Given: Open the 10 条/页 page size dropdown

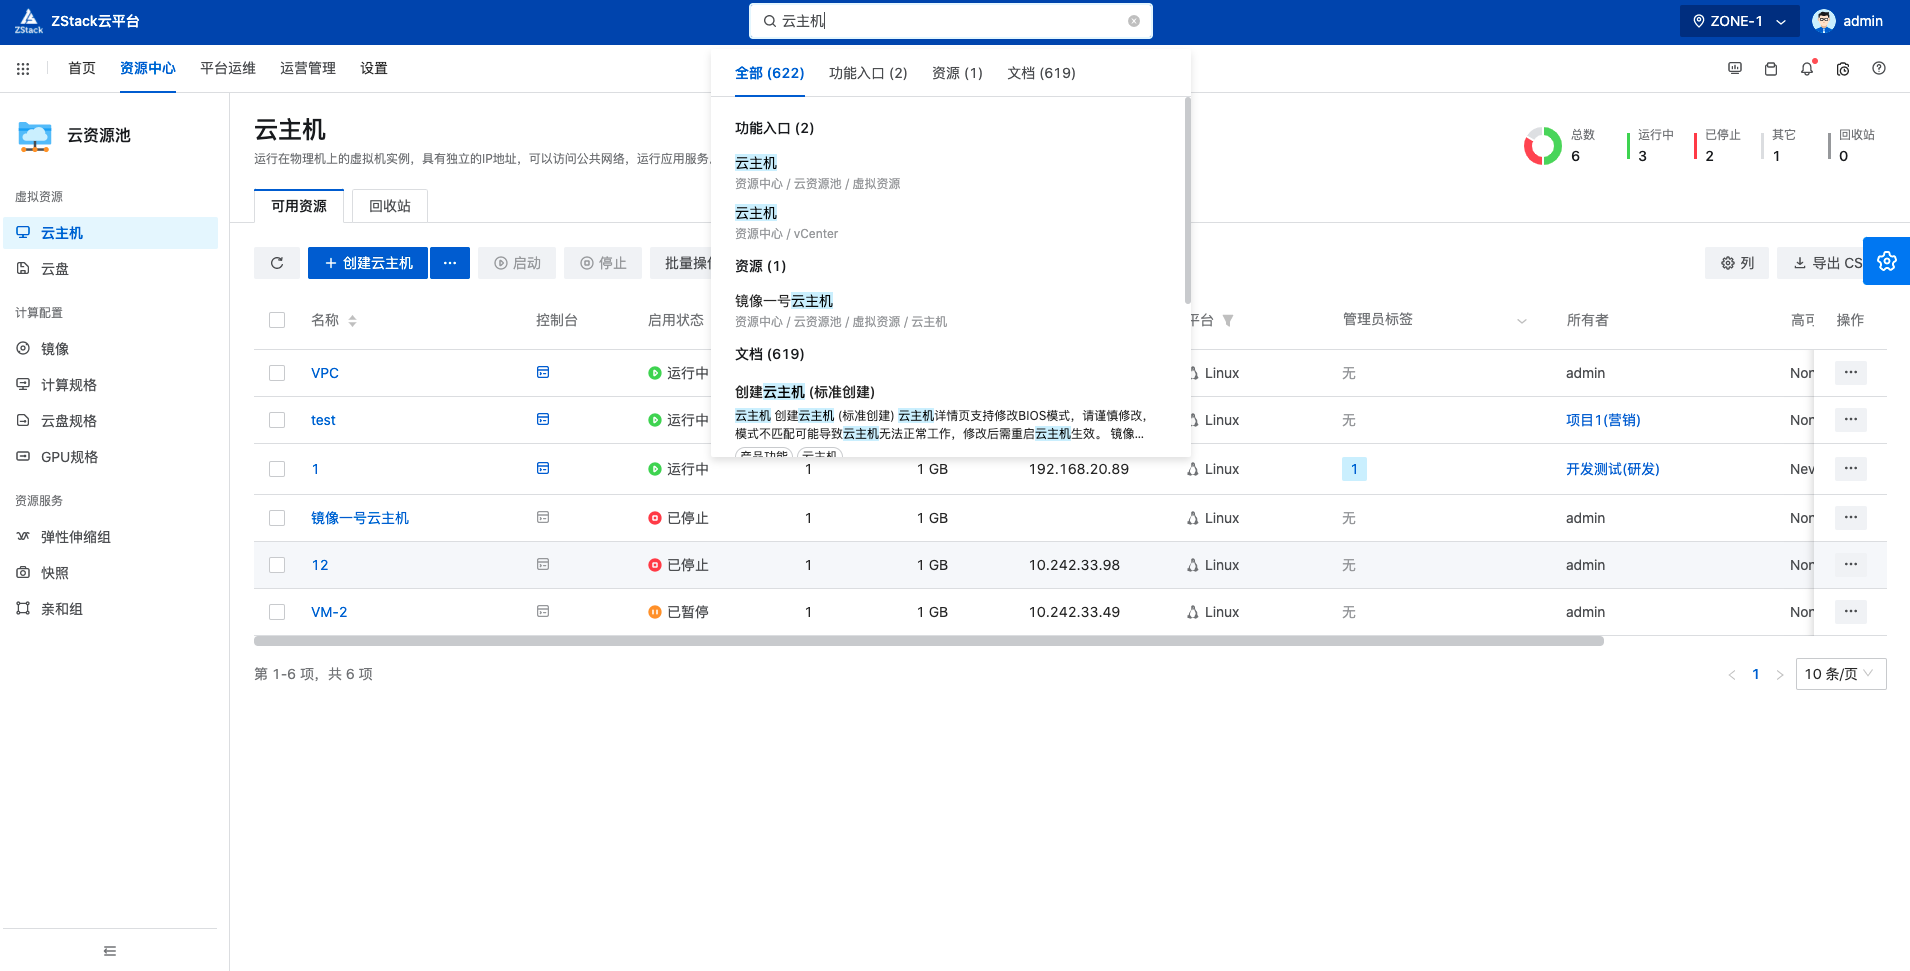Looking at the screenshot, I should tap(1840, 674).
